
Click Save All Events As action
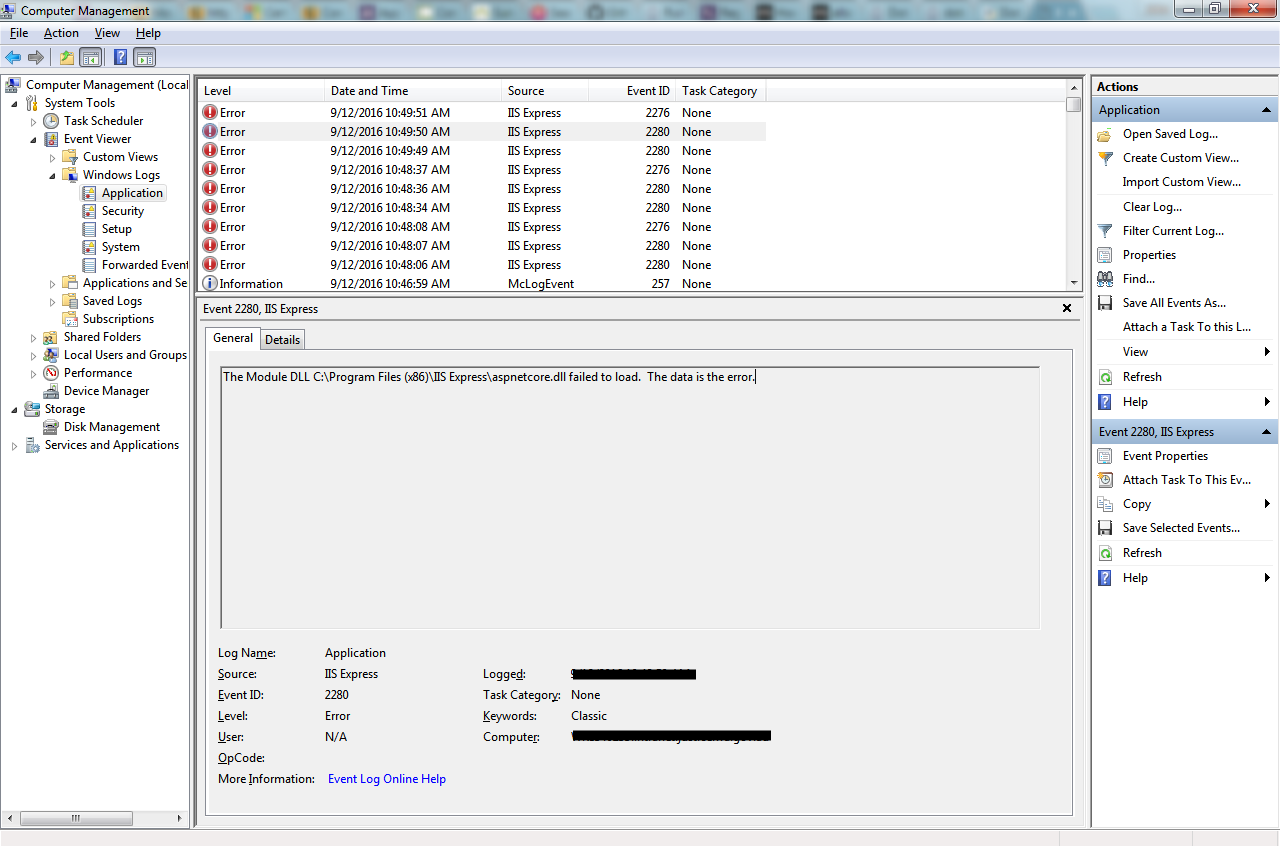pyautogui.click(x=1174, y=303)
